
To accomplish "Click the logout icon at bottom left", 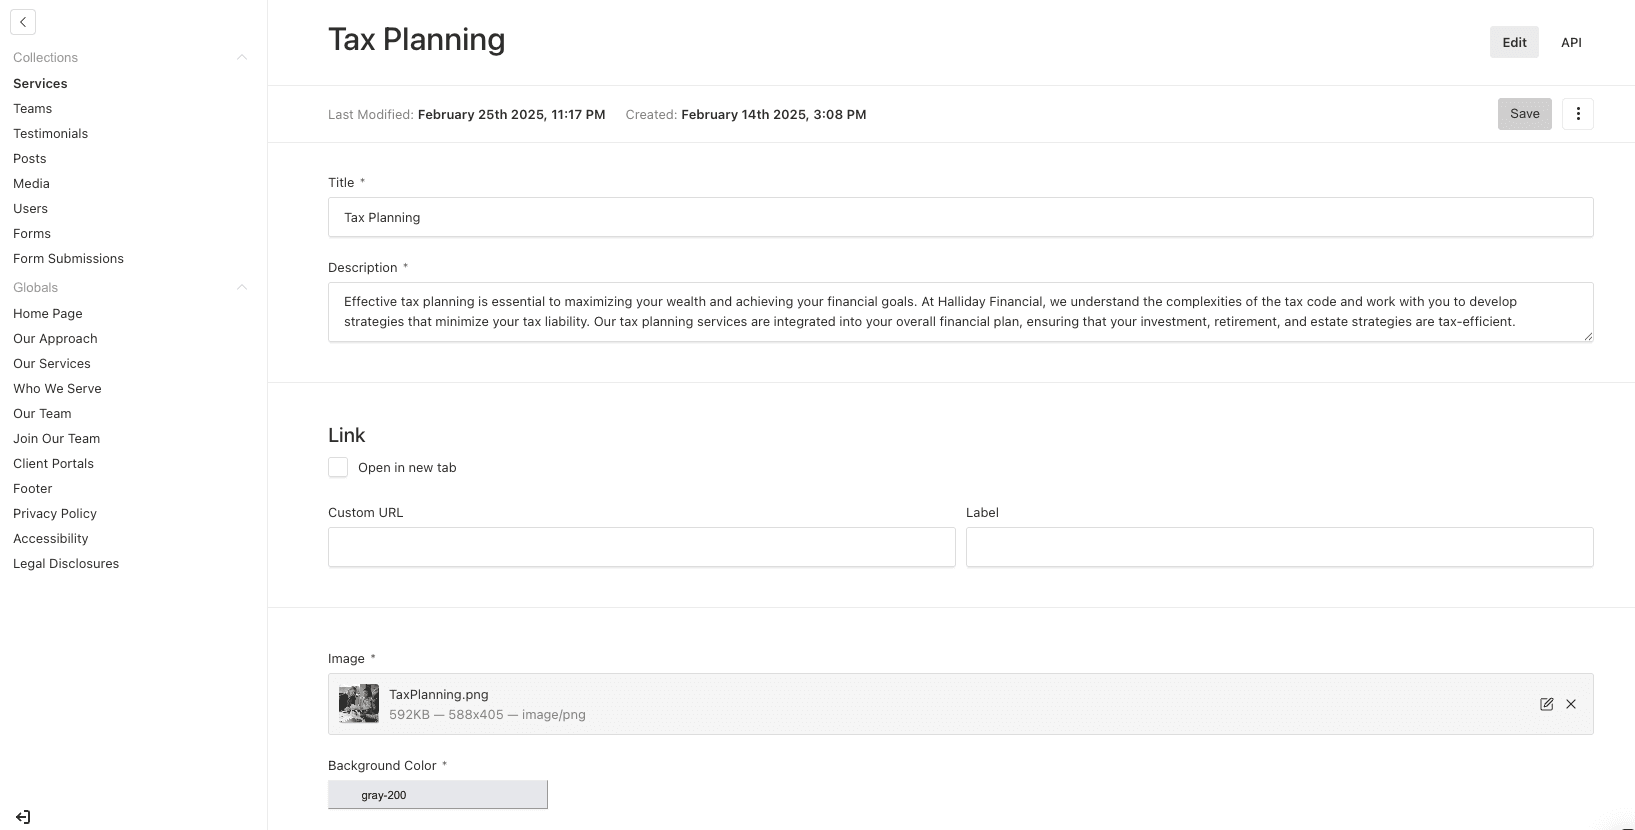I will (x=23, y=817).
